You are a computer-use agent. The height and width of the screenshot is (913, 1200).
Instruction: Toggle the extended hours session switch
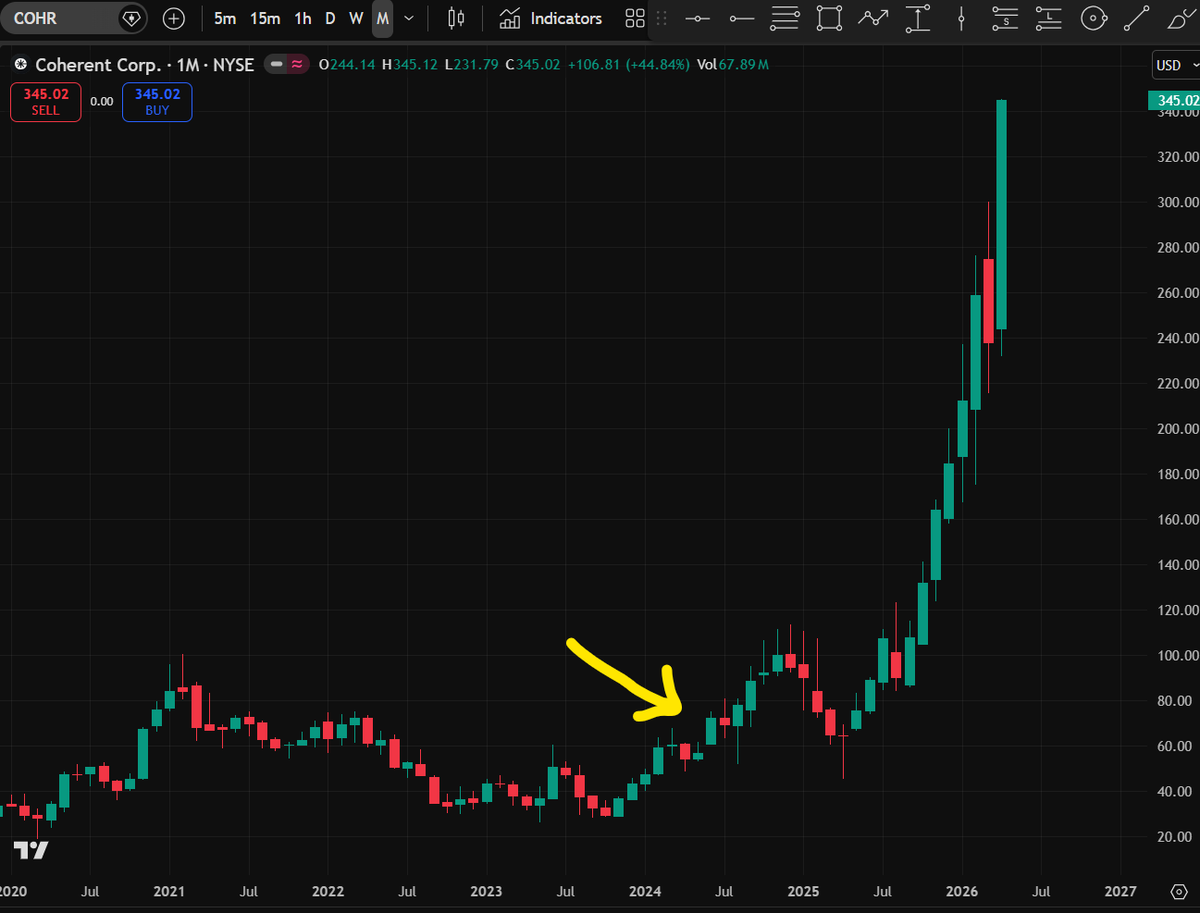287,63
